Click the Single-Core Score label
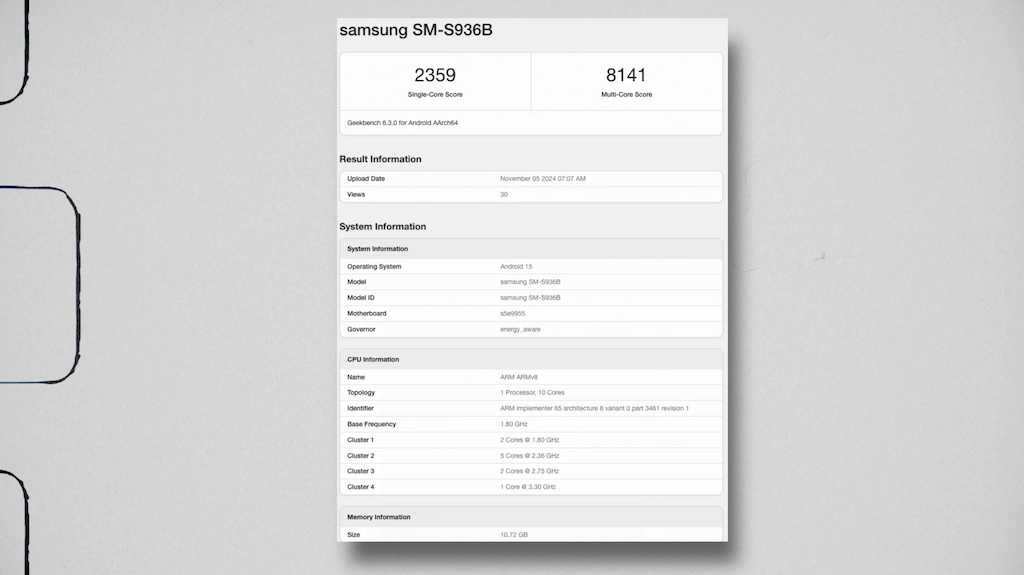 435,95
